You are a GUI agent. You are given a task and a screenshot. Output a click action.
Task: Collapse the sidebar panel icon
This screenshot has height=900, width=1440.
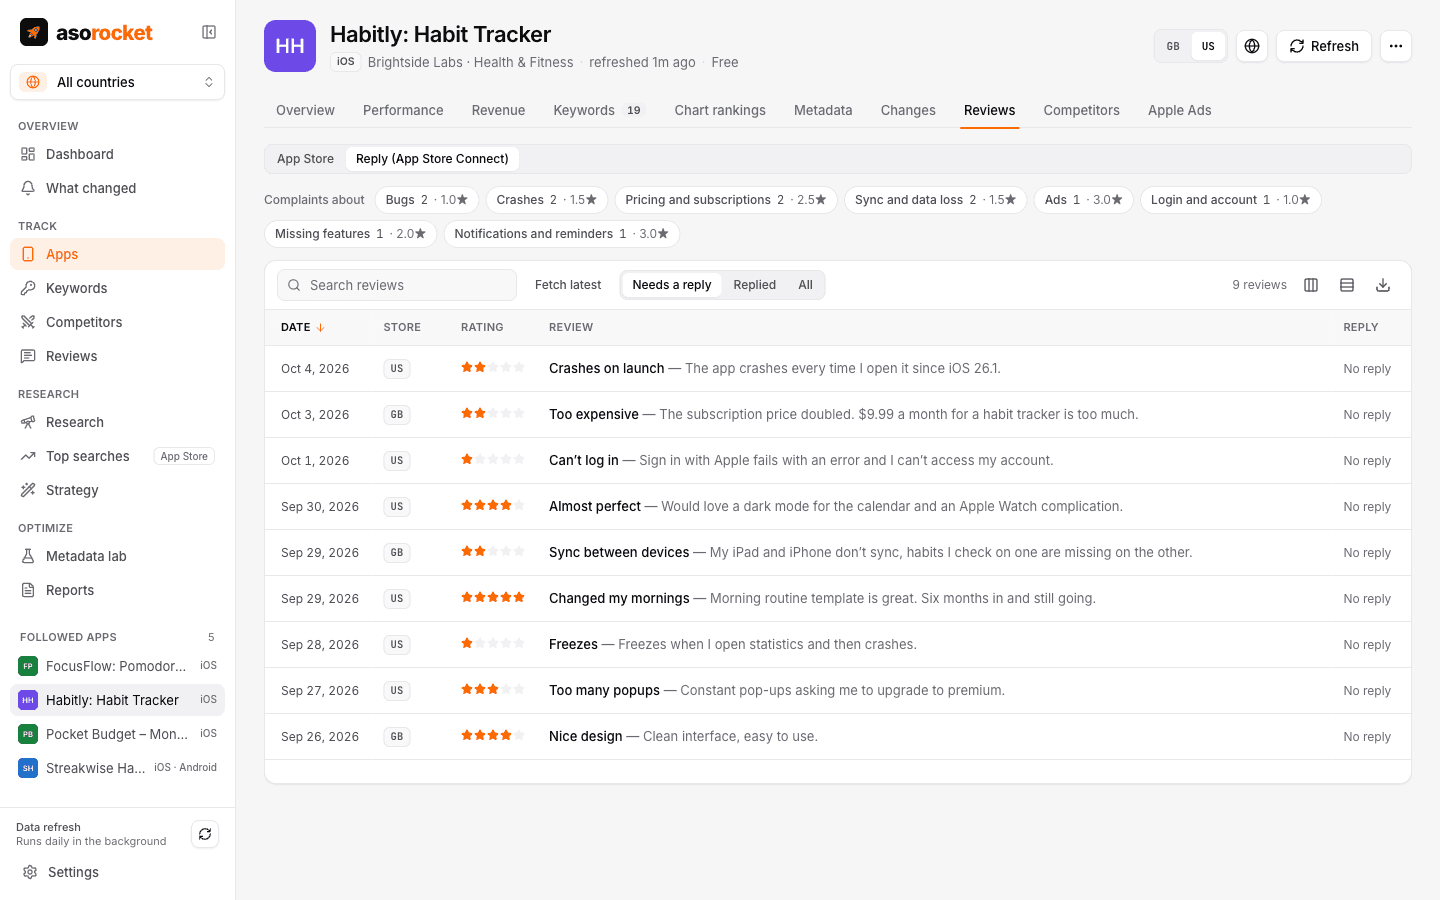point(209,32)
